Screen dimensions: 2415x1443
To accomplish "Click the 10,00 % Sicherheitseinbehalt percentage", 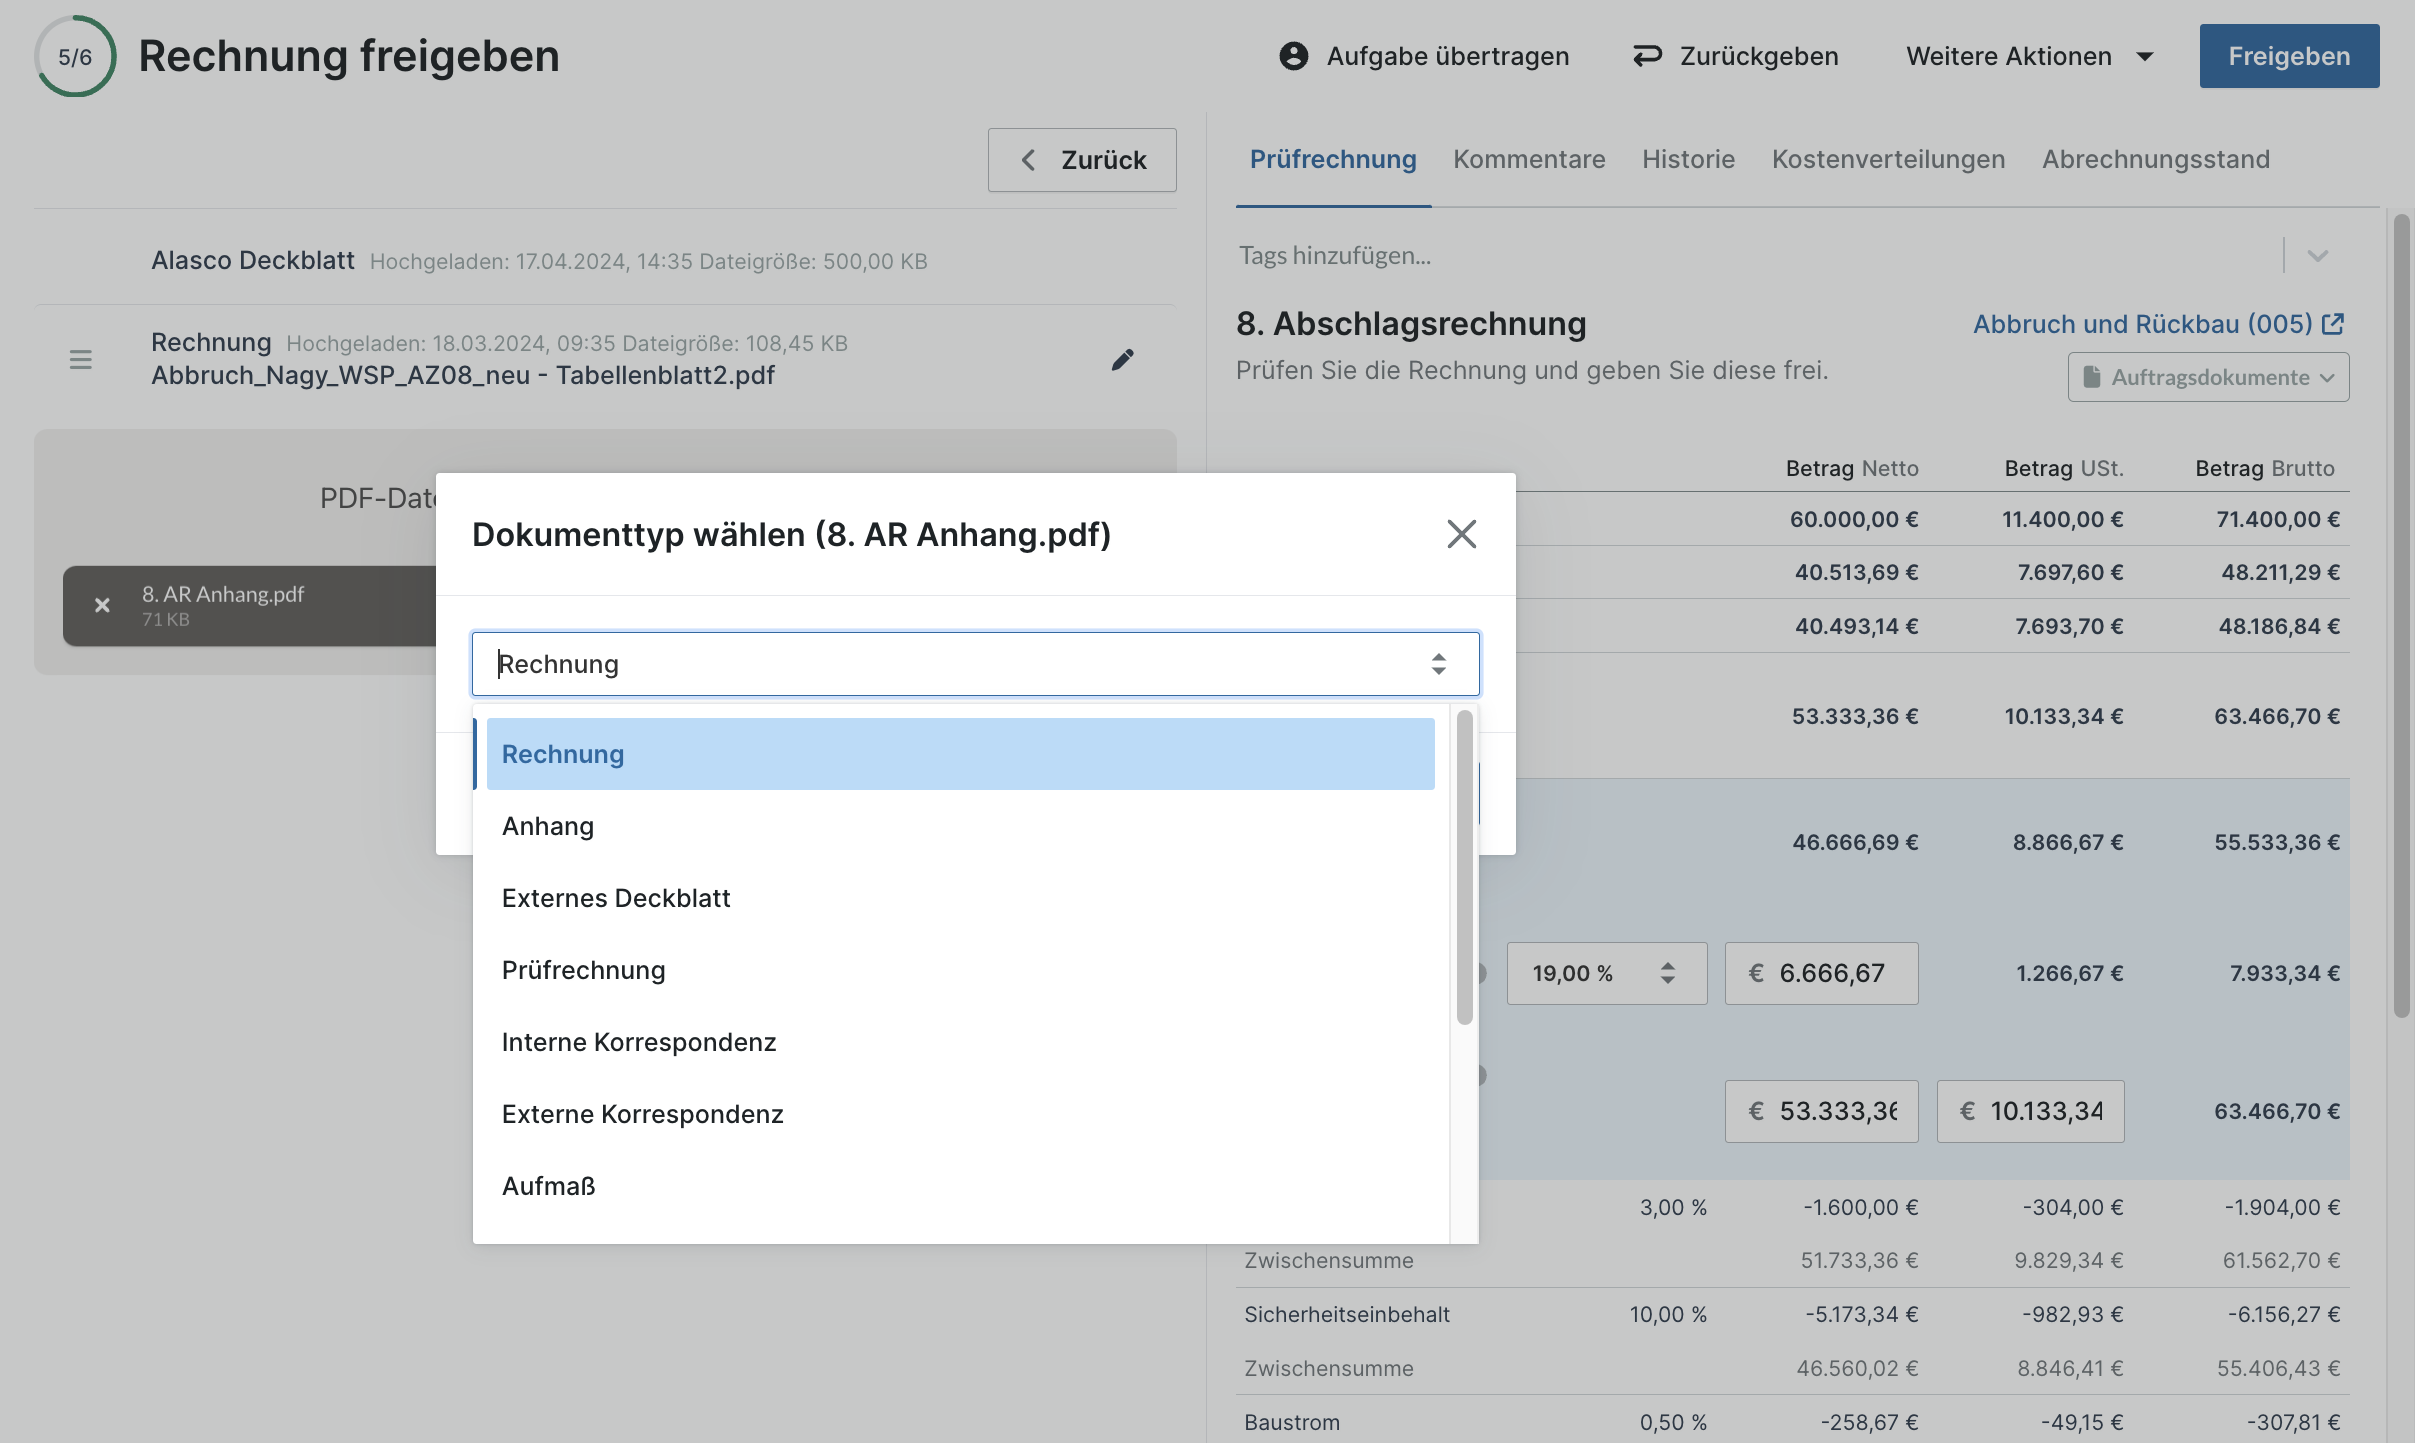I will click(1668, 1314).
